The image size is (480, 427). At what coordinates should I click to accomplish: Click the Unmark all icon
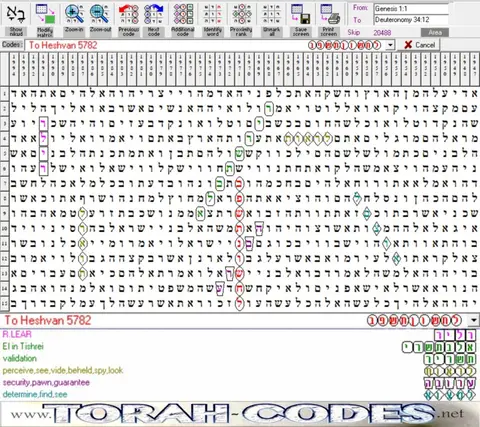pos(271,14)
